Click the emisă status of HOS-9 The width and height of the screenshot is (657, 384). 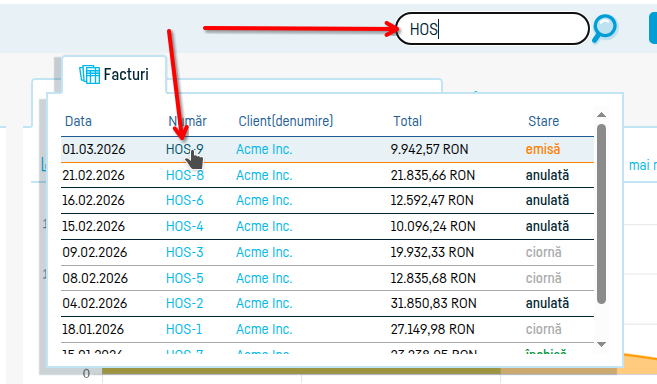(x=543, y=149)
